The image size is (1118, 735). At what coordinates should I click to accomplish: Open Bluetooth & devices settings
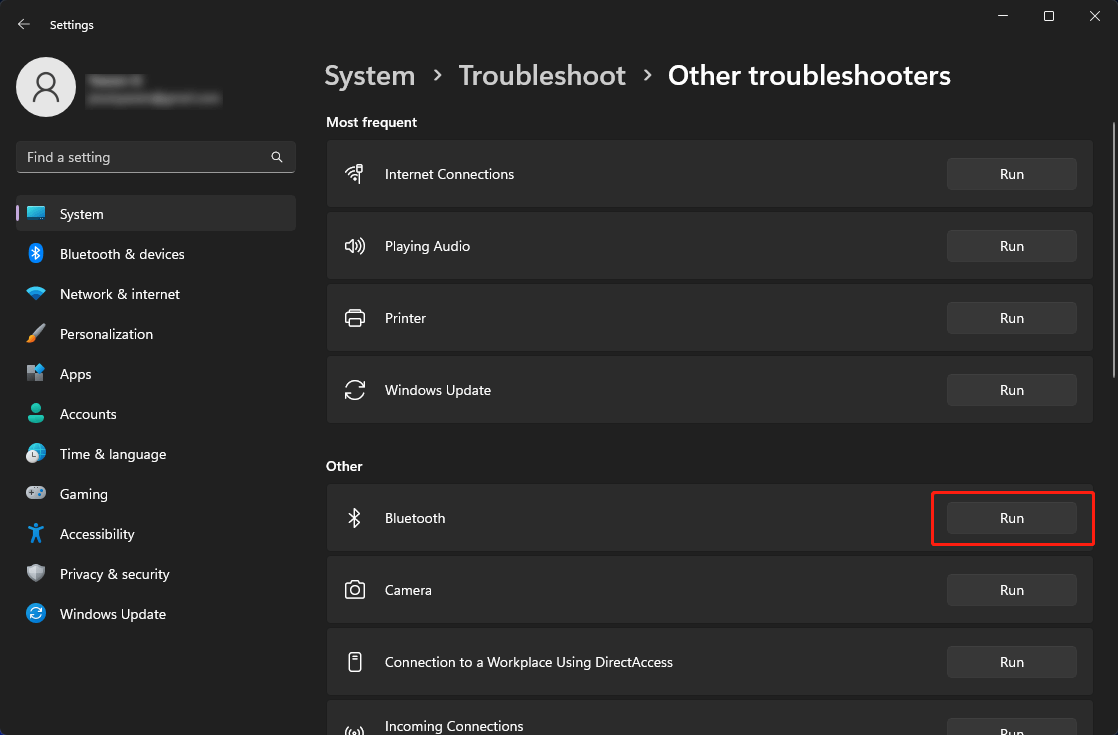coord(156,253)
